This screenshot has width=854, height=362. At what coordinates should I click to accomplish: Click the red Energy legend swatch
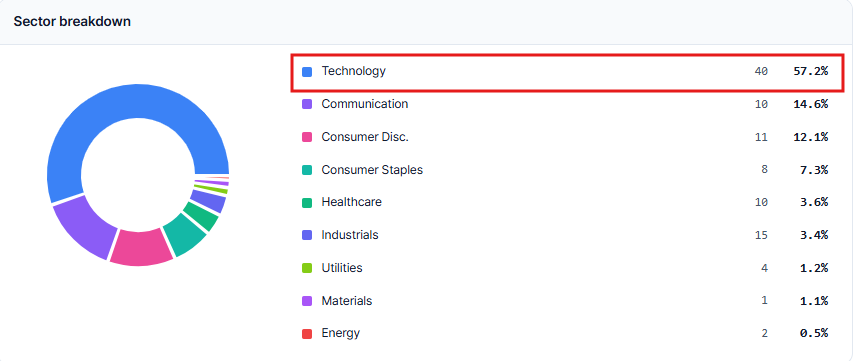tap(307, 334)
